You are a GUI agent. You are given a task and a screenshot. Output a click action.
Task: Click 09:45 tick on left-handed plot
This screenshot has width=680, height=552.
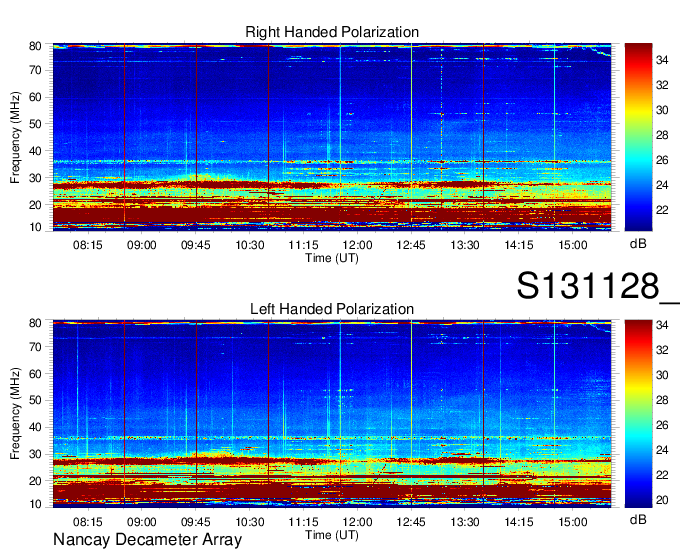click(x=196, y=522)
